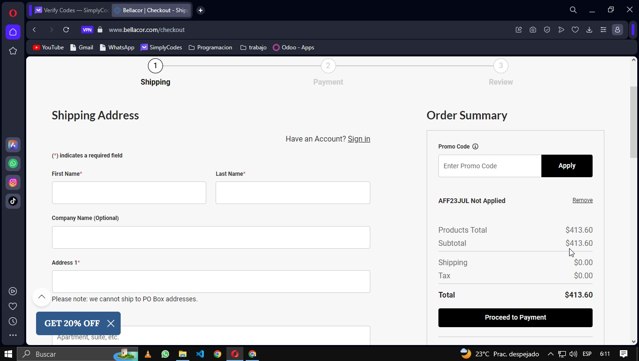Open Gmail bookmark
This screenshot has height=361, width=639.
click(82, 47)
